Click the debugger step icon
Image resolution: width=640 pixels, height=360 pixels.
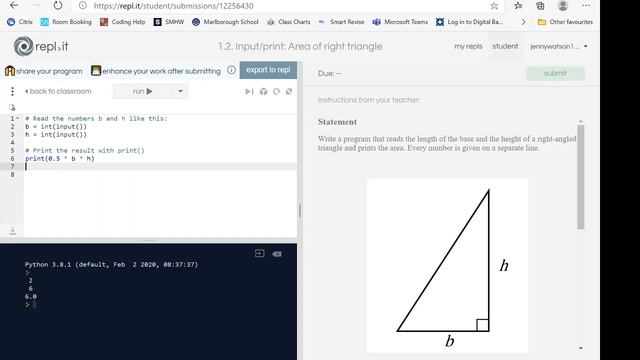click(249, 91)
